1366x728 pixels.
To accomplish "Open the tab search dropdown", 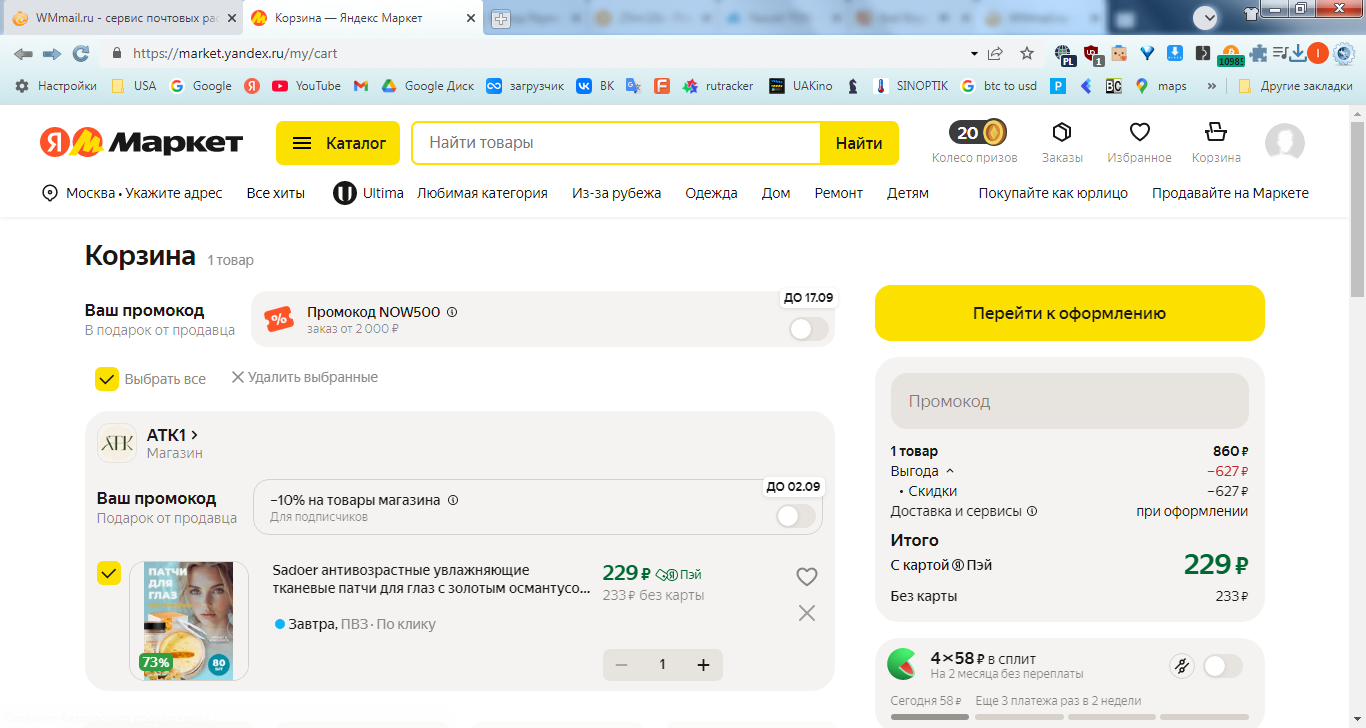I will (x=1205, y=17).
